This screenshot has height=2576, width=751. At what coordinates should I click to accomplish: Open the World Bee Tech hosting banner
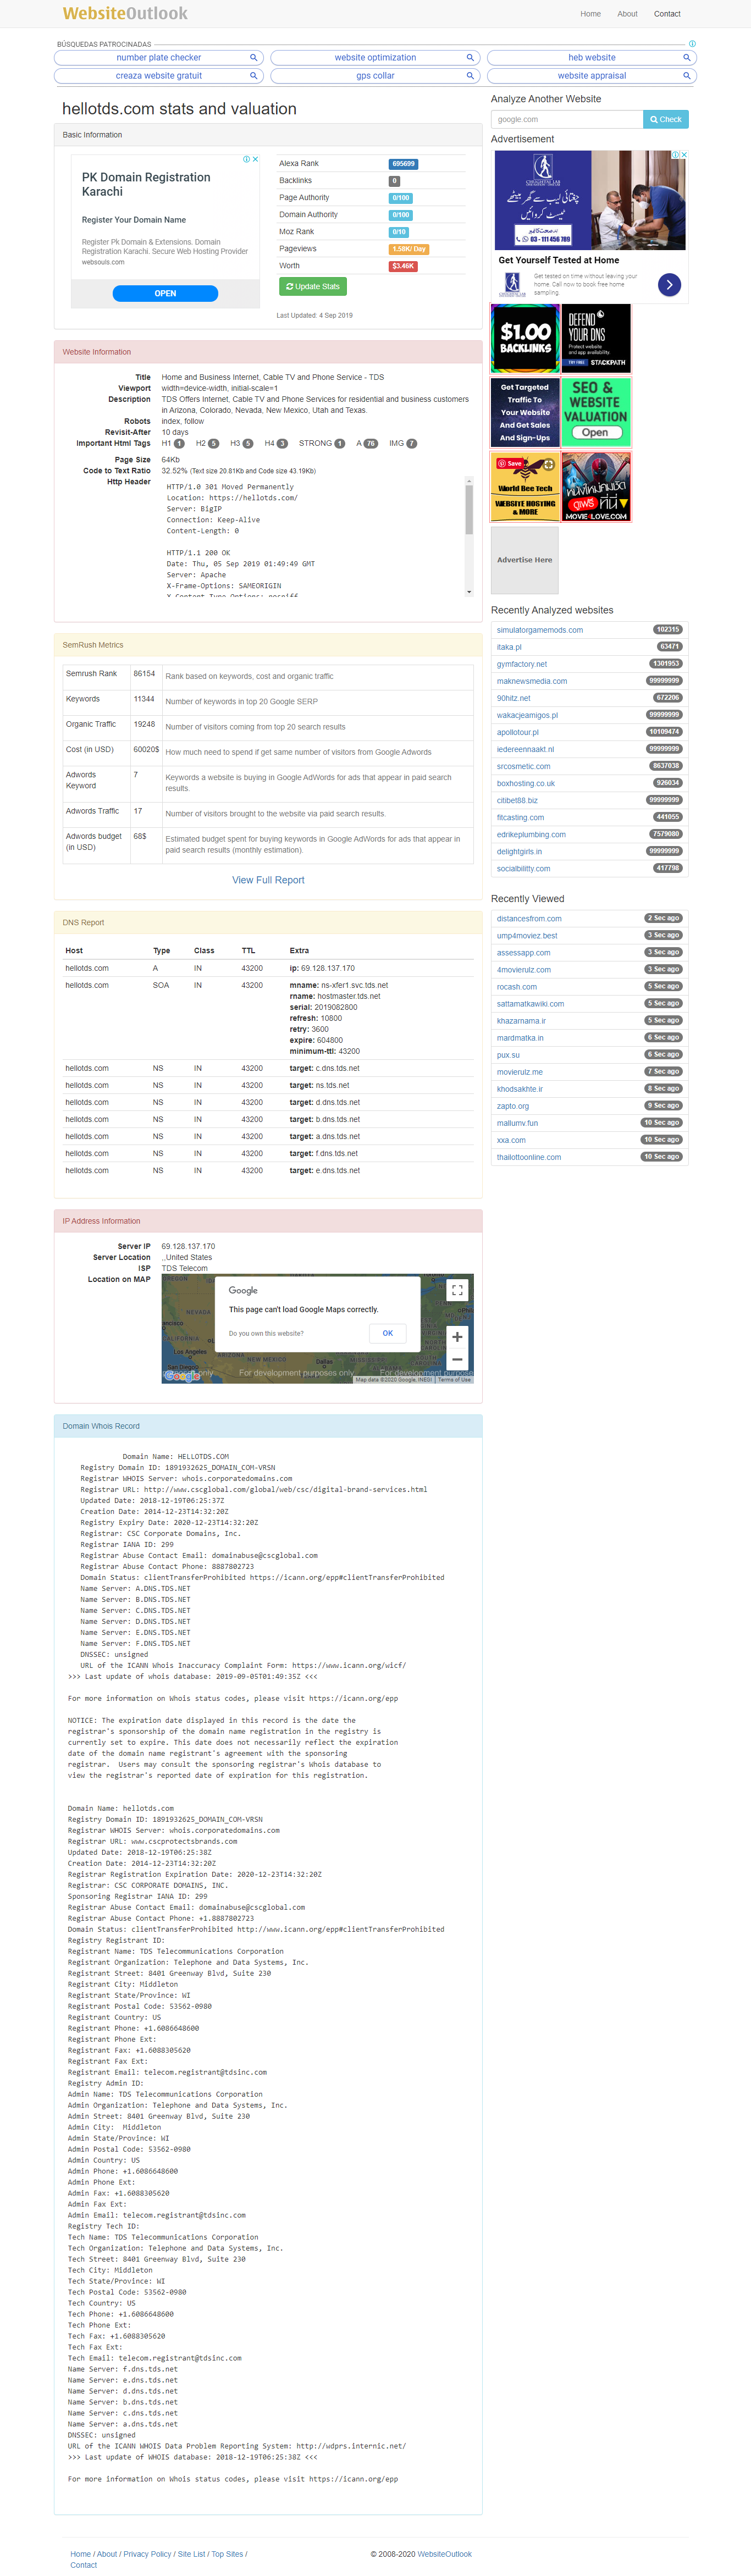click(x=525, y=487)
